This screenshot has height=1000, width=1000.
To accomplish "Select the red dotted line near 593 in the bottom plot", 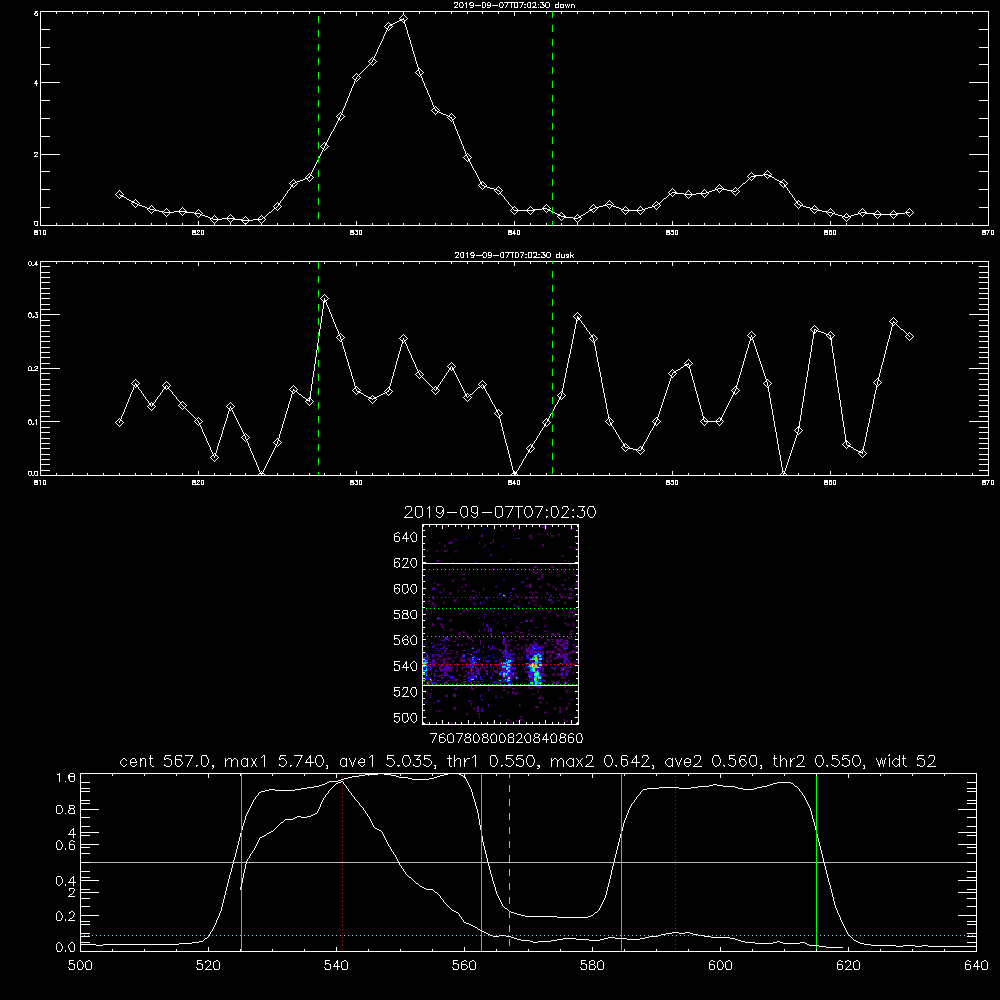I will pyautogui.click(x=675, y=862).
